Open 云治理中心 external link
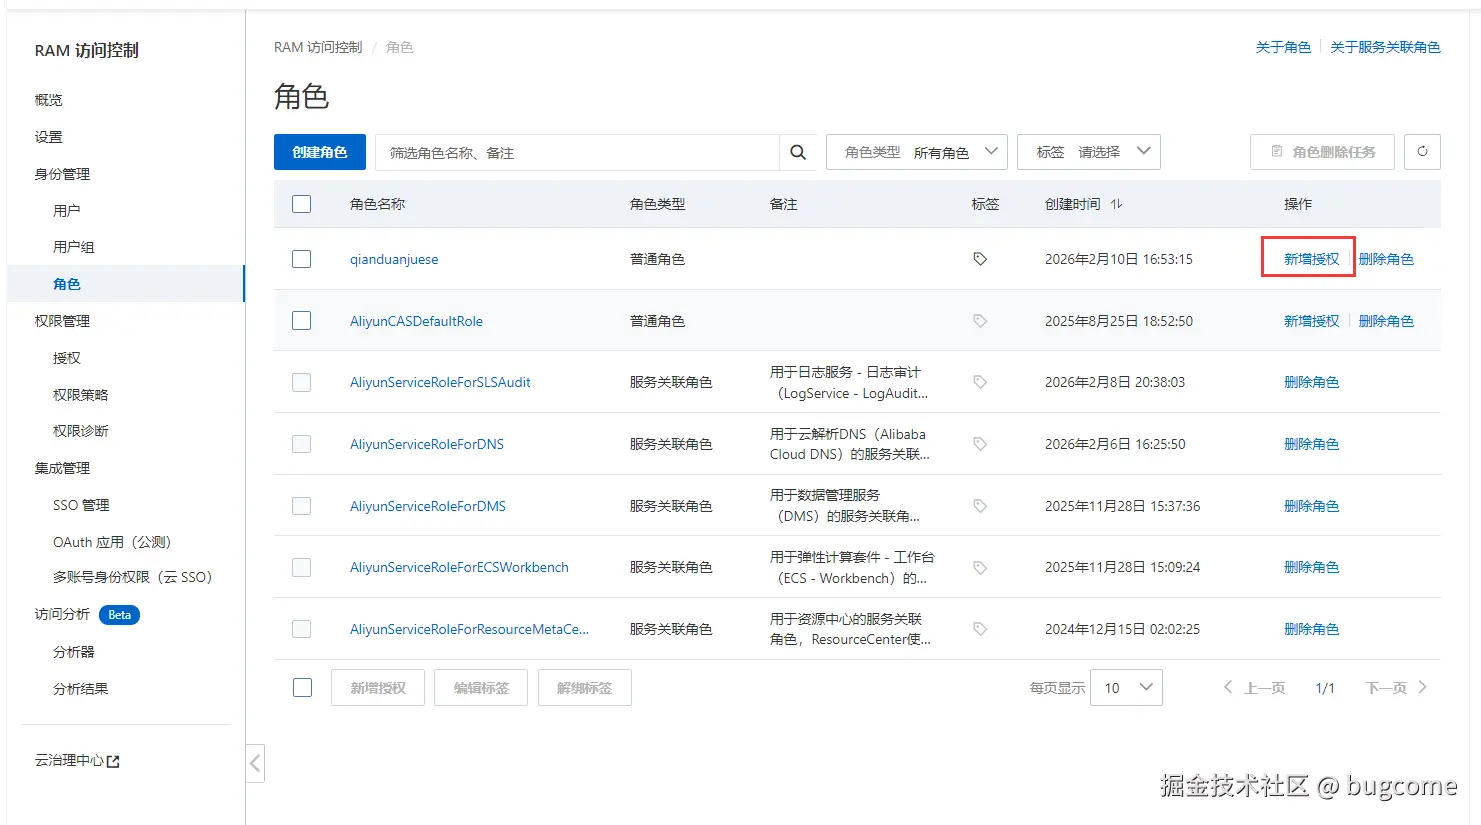This screenshot has height=825, width=1481. [77, 761]
